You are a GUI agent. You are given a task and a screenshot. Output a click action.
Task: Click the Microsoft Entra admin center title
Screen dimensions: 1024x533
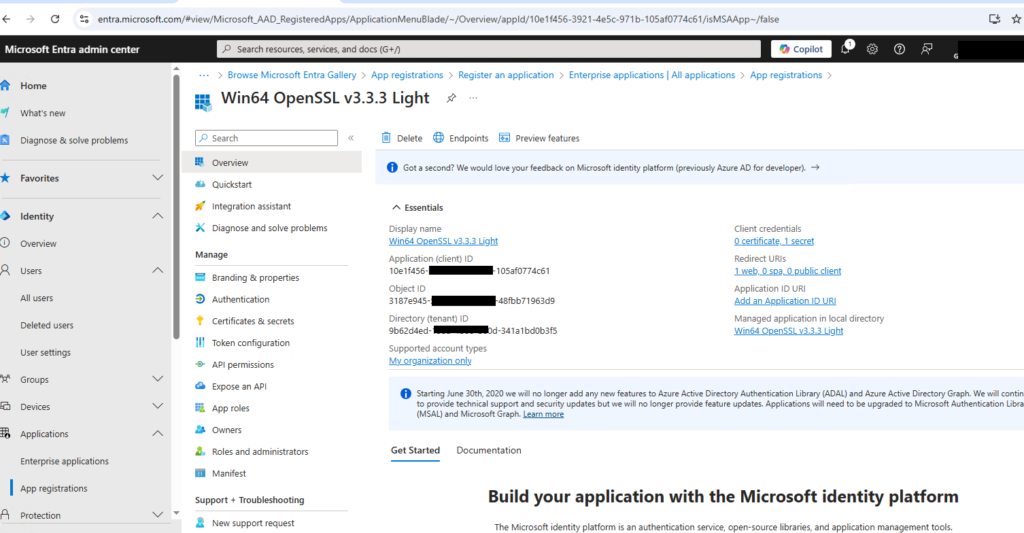(x=72, y=49)
